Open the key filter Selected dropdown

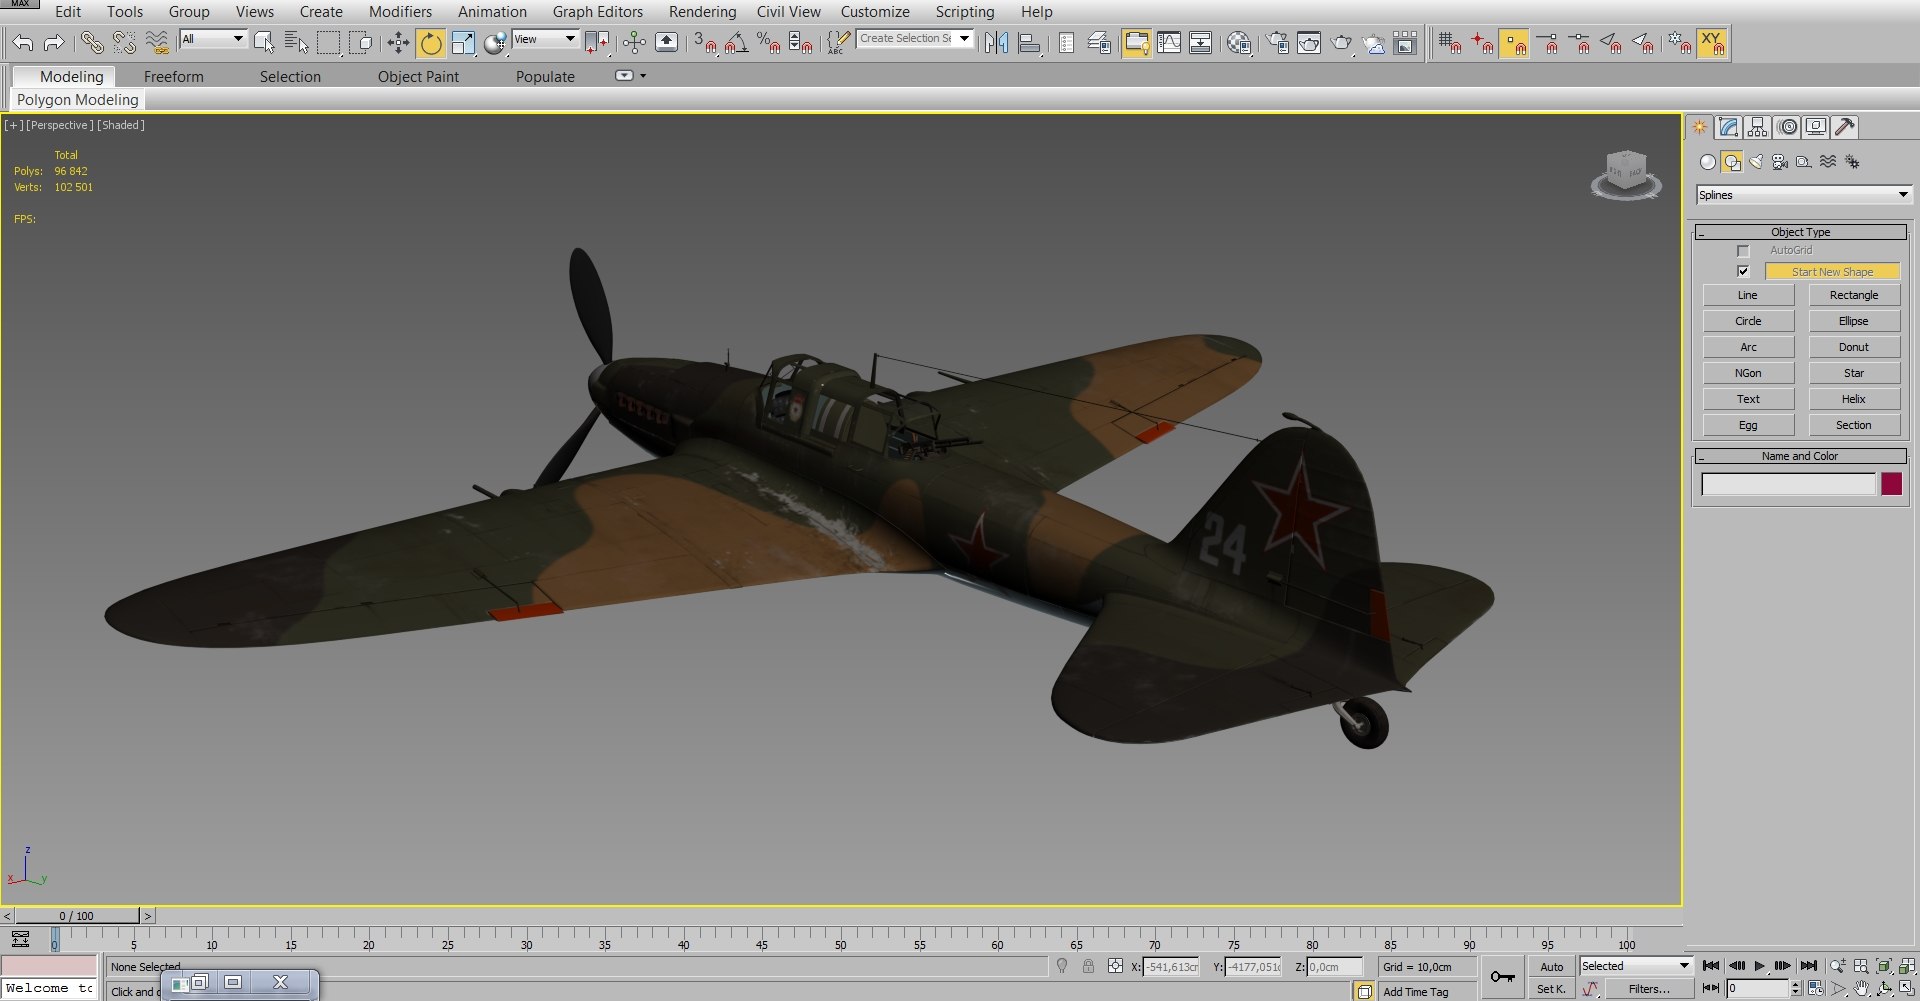point(1636,966)
